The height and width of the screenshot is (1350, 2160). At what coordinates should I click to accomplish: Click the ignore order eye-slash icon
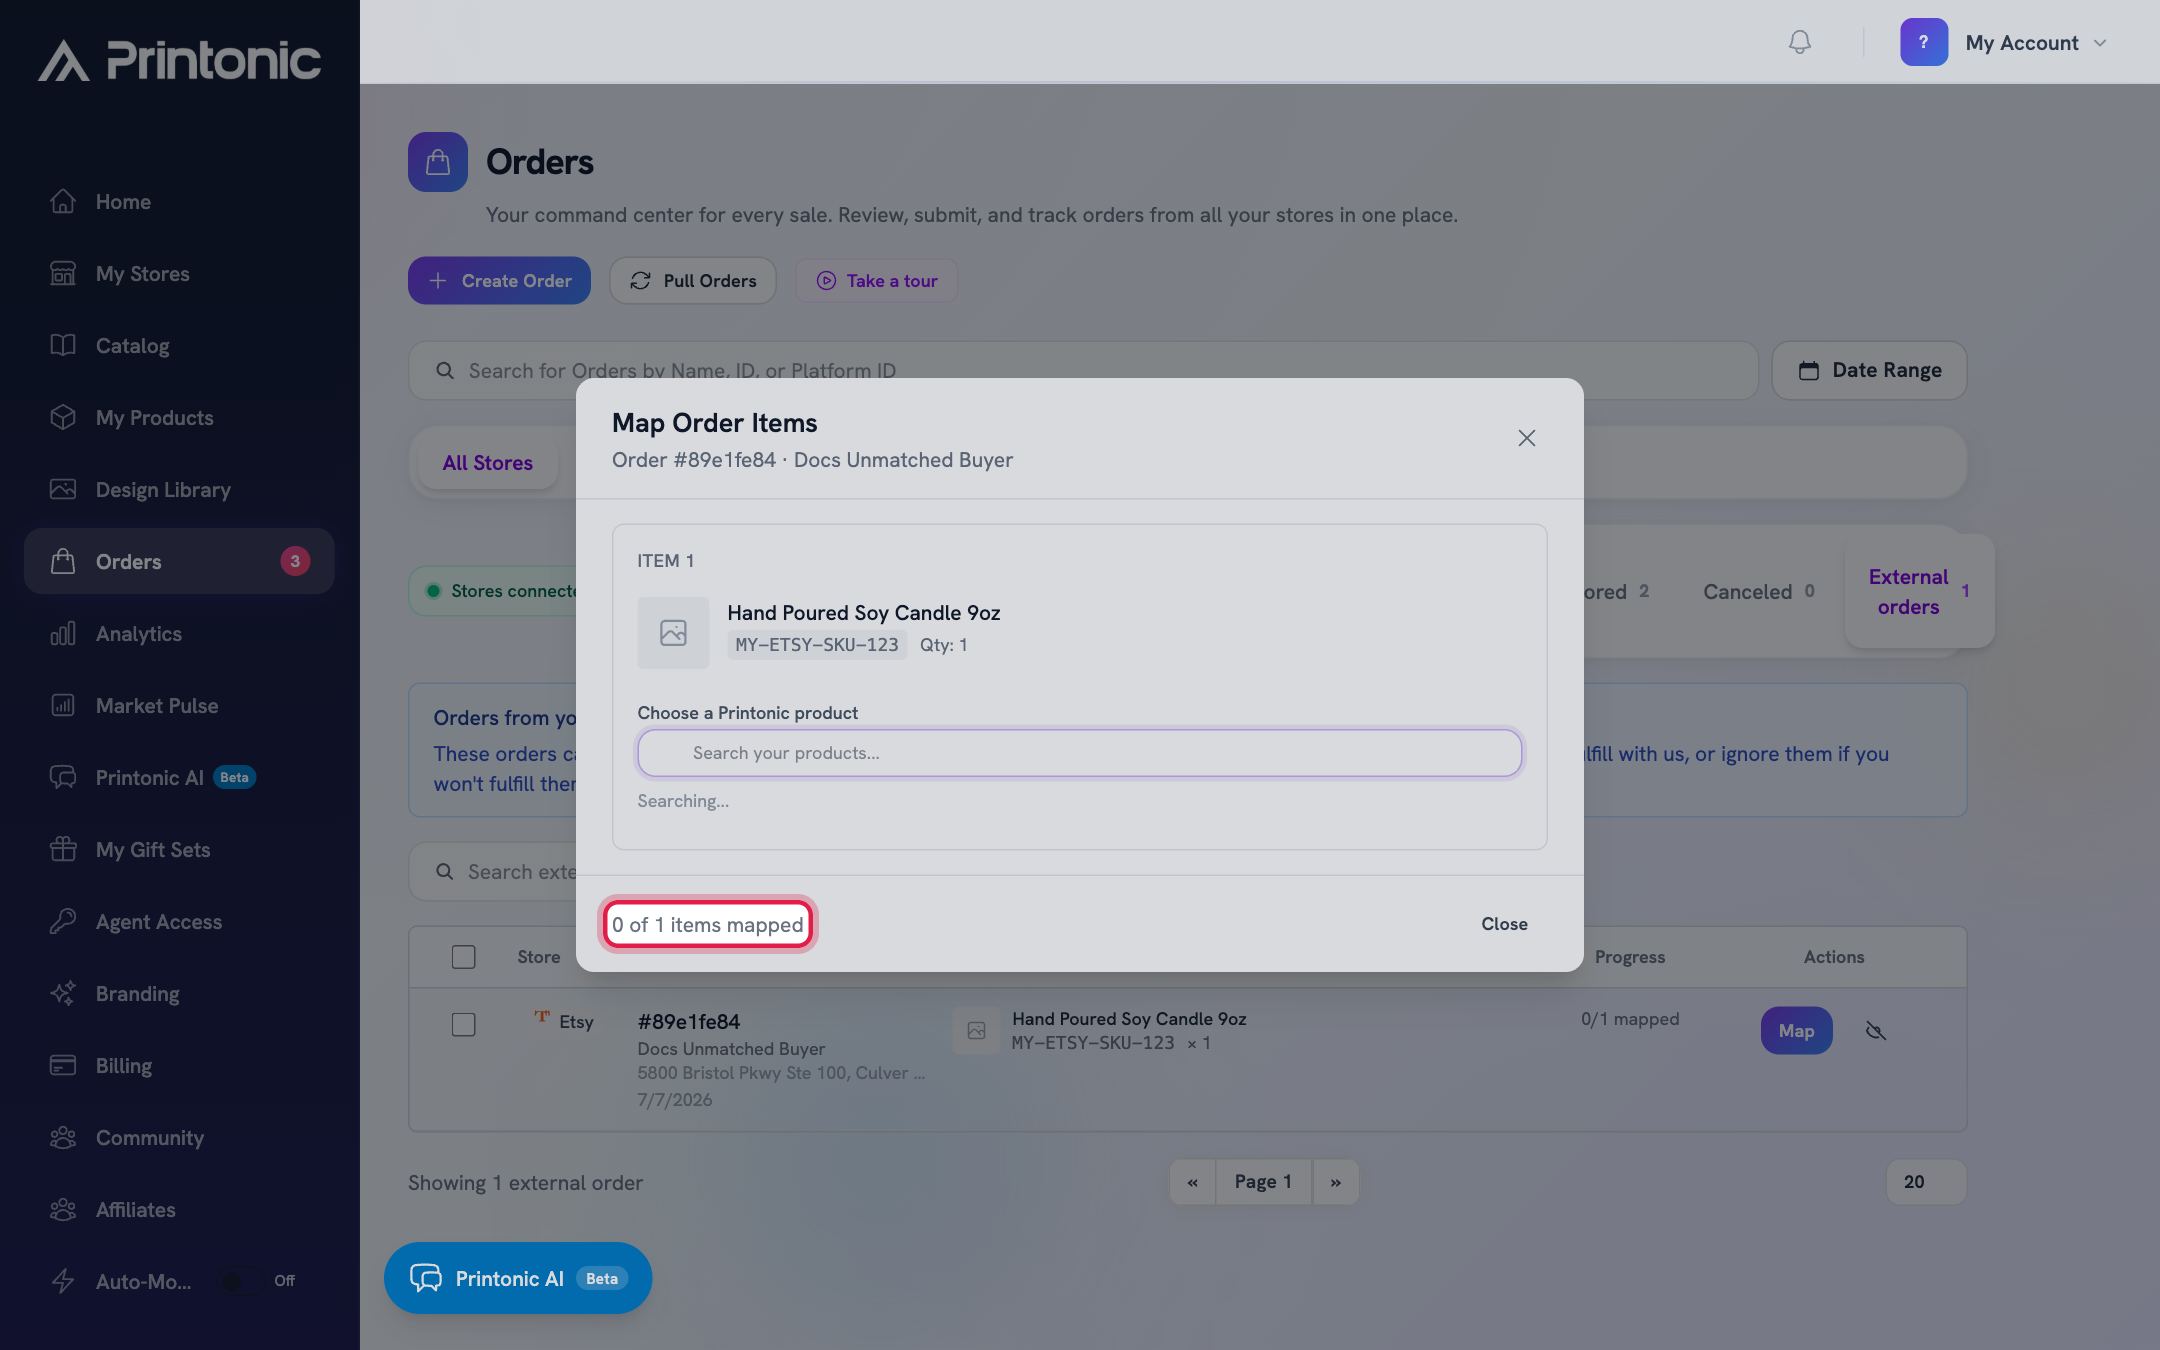click(x=1875, y=1031)
